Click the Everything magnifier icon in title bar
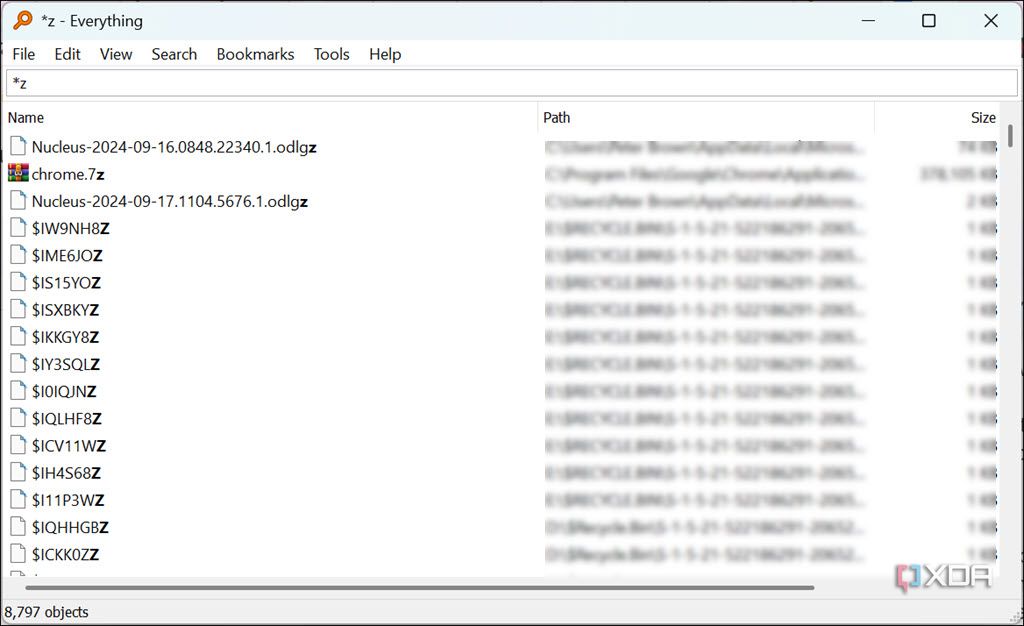This screenshot has width=1024, height=626. point(22,20)
